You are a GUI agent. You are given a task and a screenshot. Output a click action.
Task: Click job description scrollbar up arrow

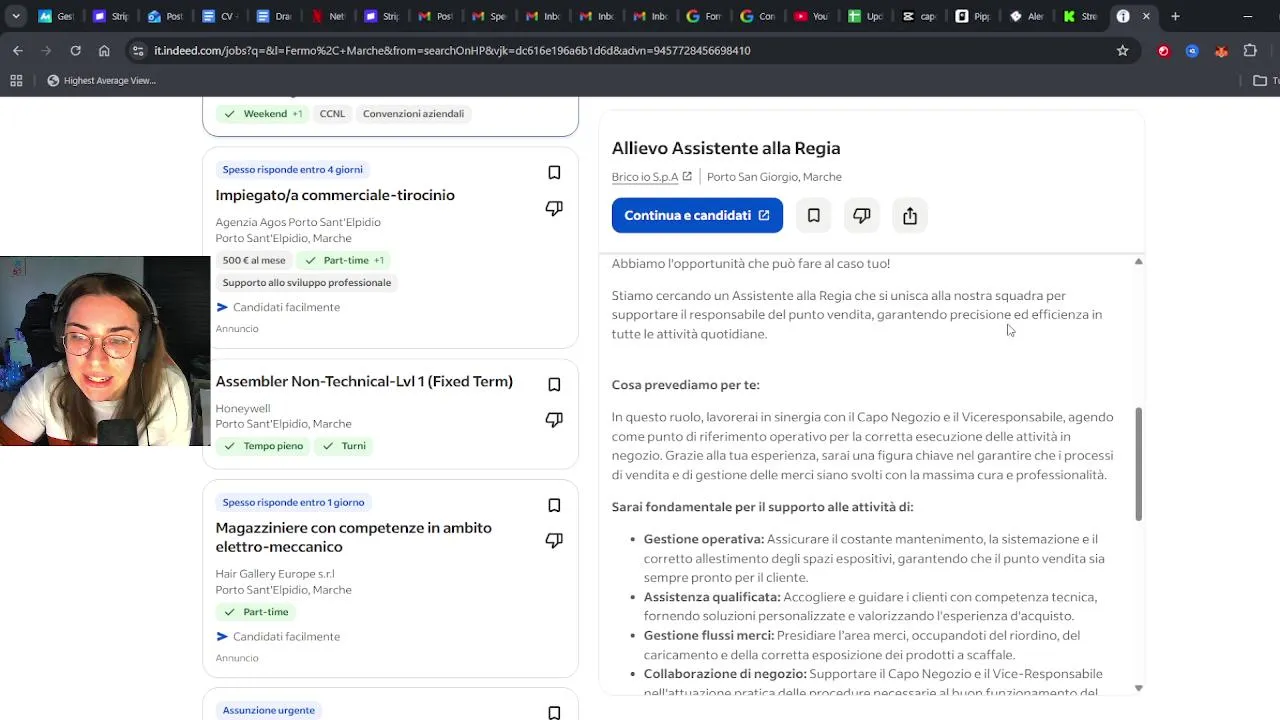[1138, 261]
